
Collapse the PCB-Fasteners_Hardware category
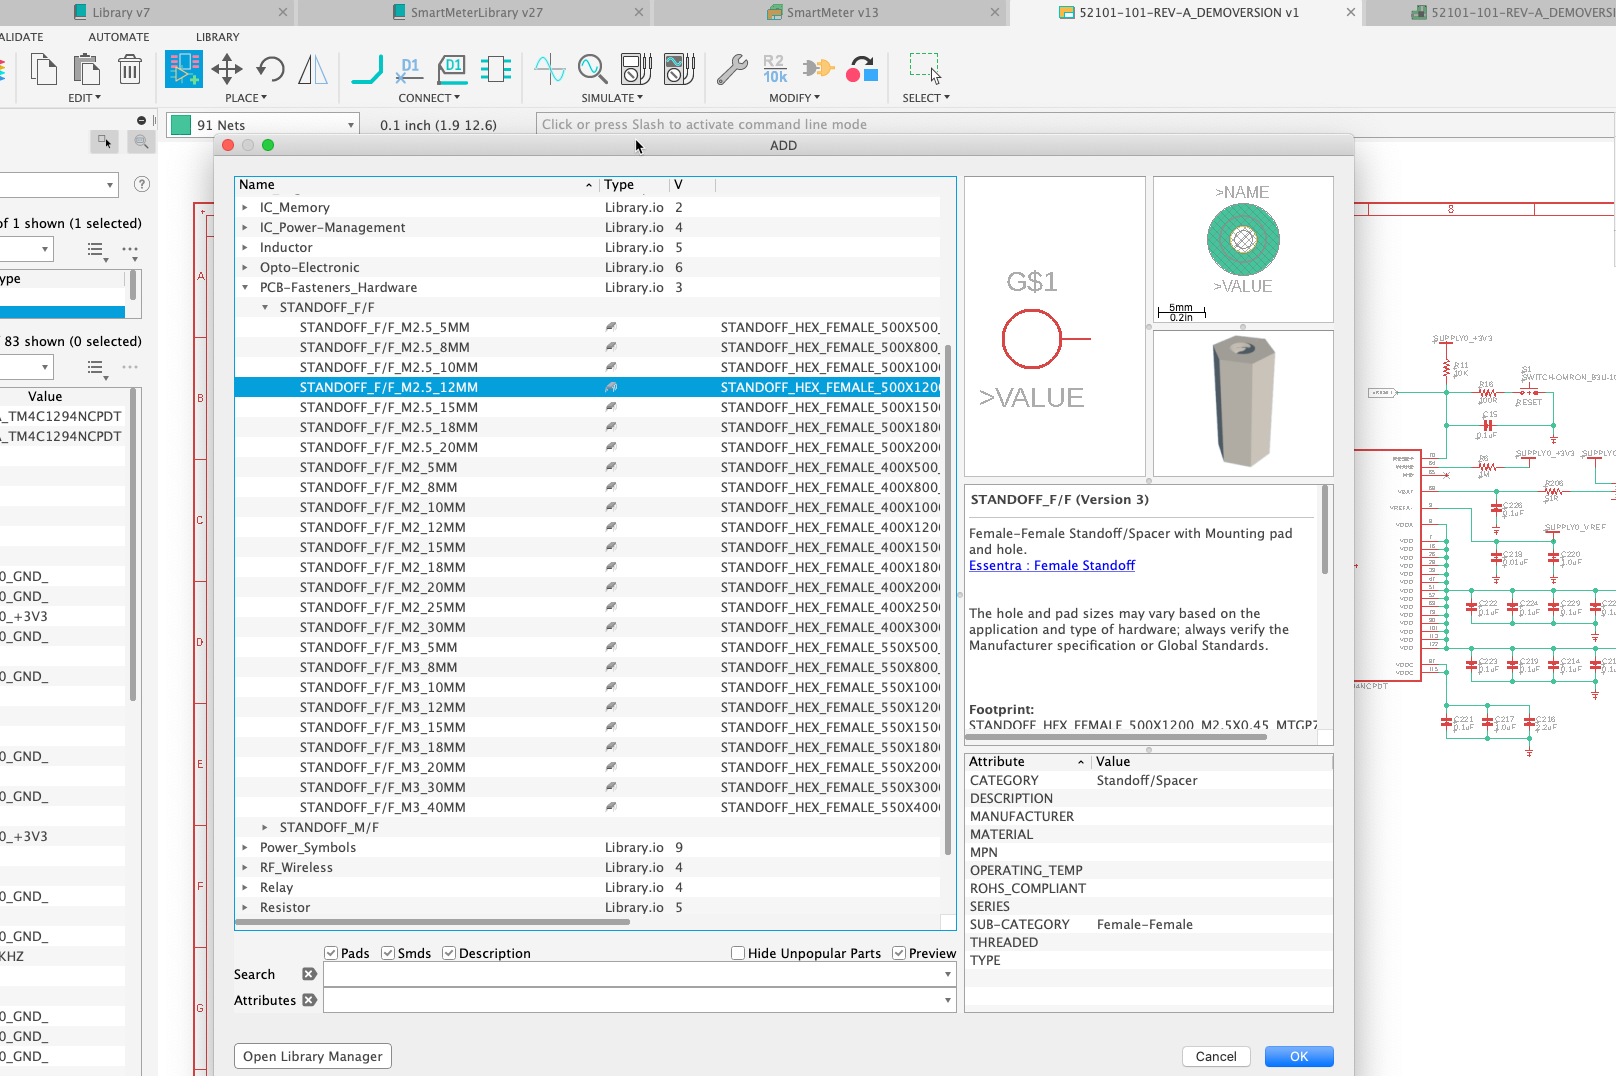(245, 287)
